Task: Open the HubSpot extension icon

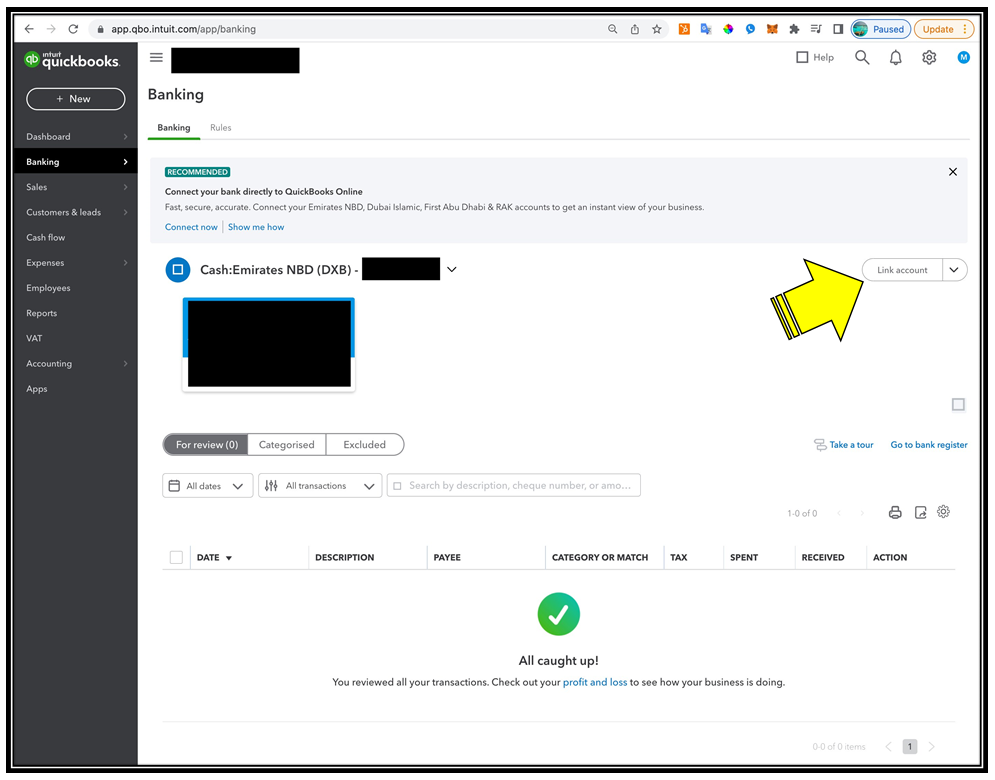Action: (684, 29)
